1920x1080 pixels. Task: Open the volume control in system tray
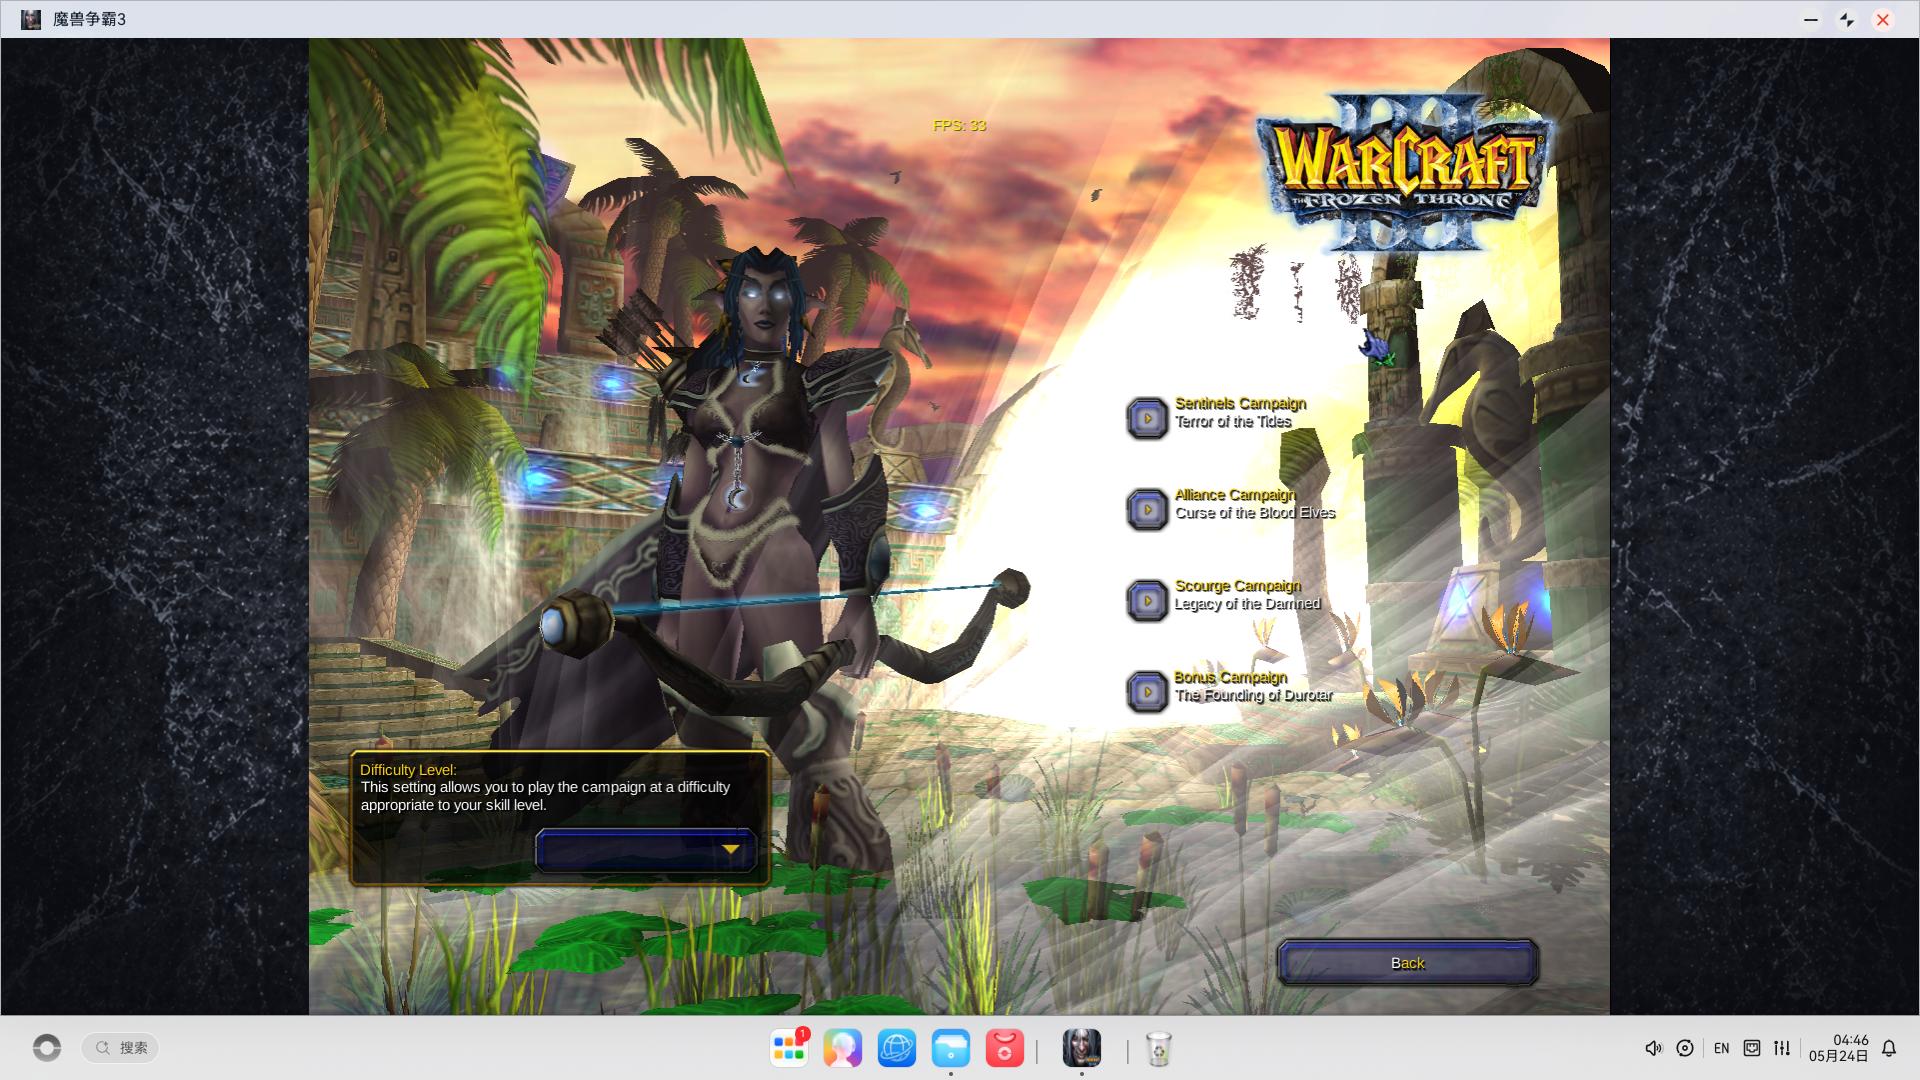point(1653,1048)
